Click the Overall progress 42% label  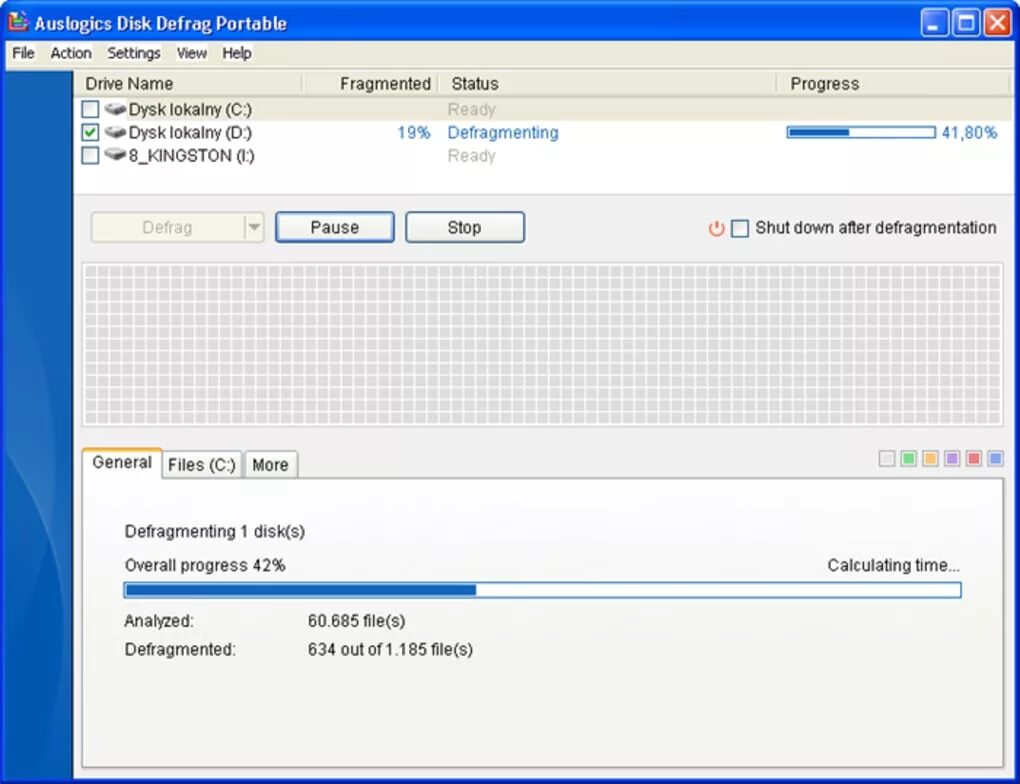[205, 565]
